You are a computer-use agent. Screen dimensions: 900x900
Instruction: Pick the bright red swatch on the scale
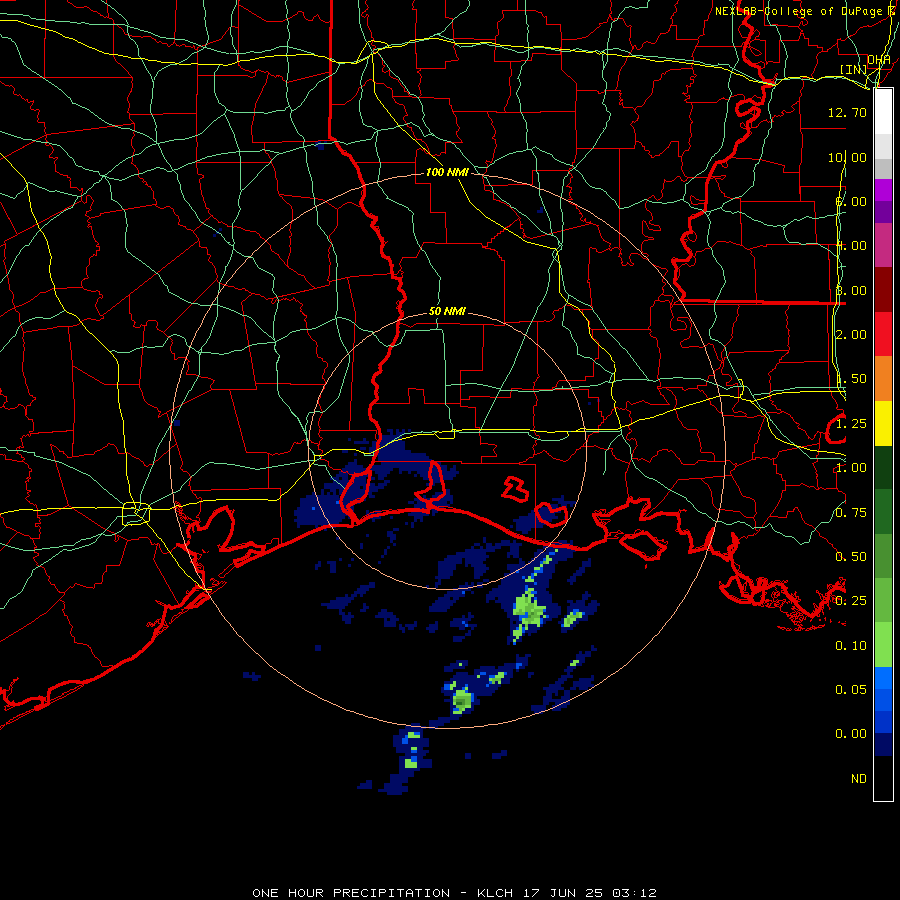click(883, 334)
